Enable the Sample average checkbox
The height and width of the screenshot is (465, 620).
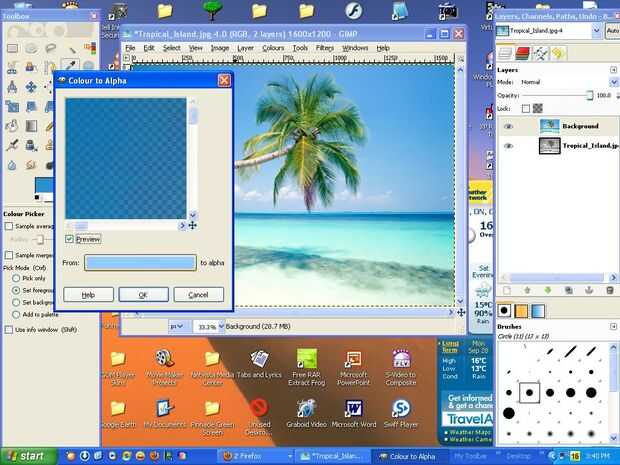pos(9,226)
